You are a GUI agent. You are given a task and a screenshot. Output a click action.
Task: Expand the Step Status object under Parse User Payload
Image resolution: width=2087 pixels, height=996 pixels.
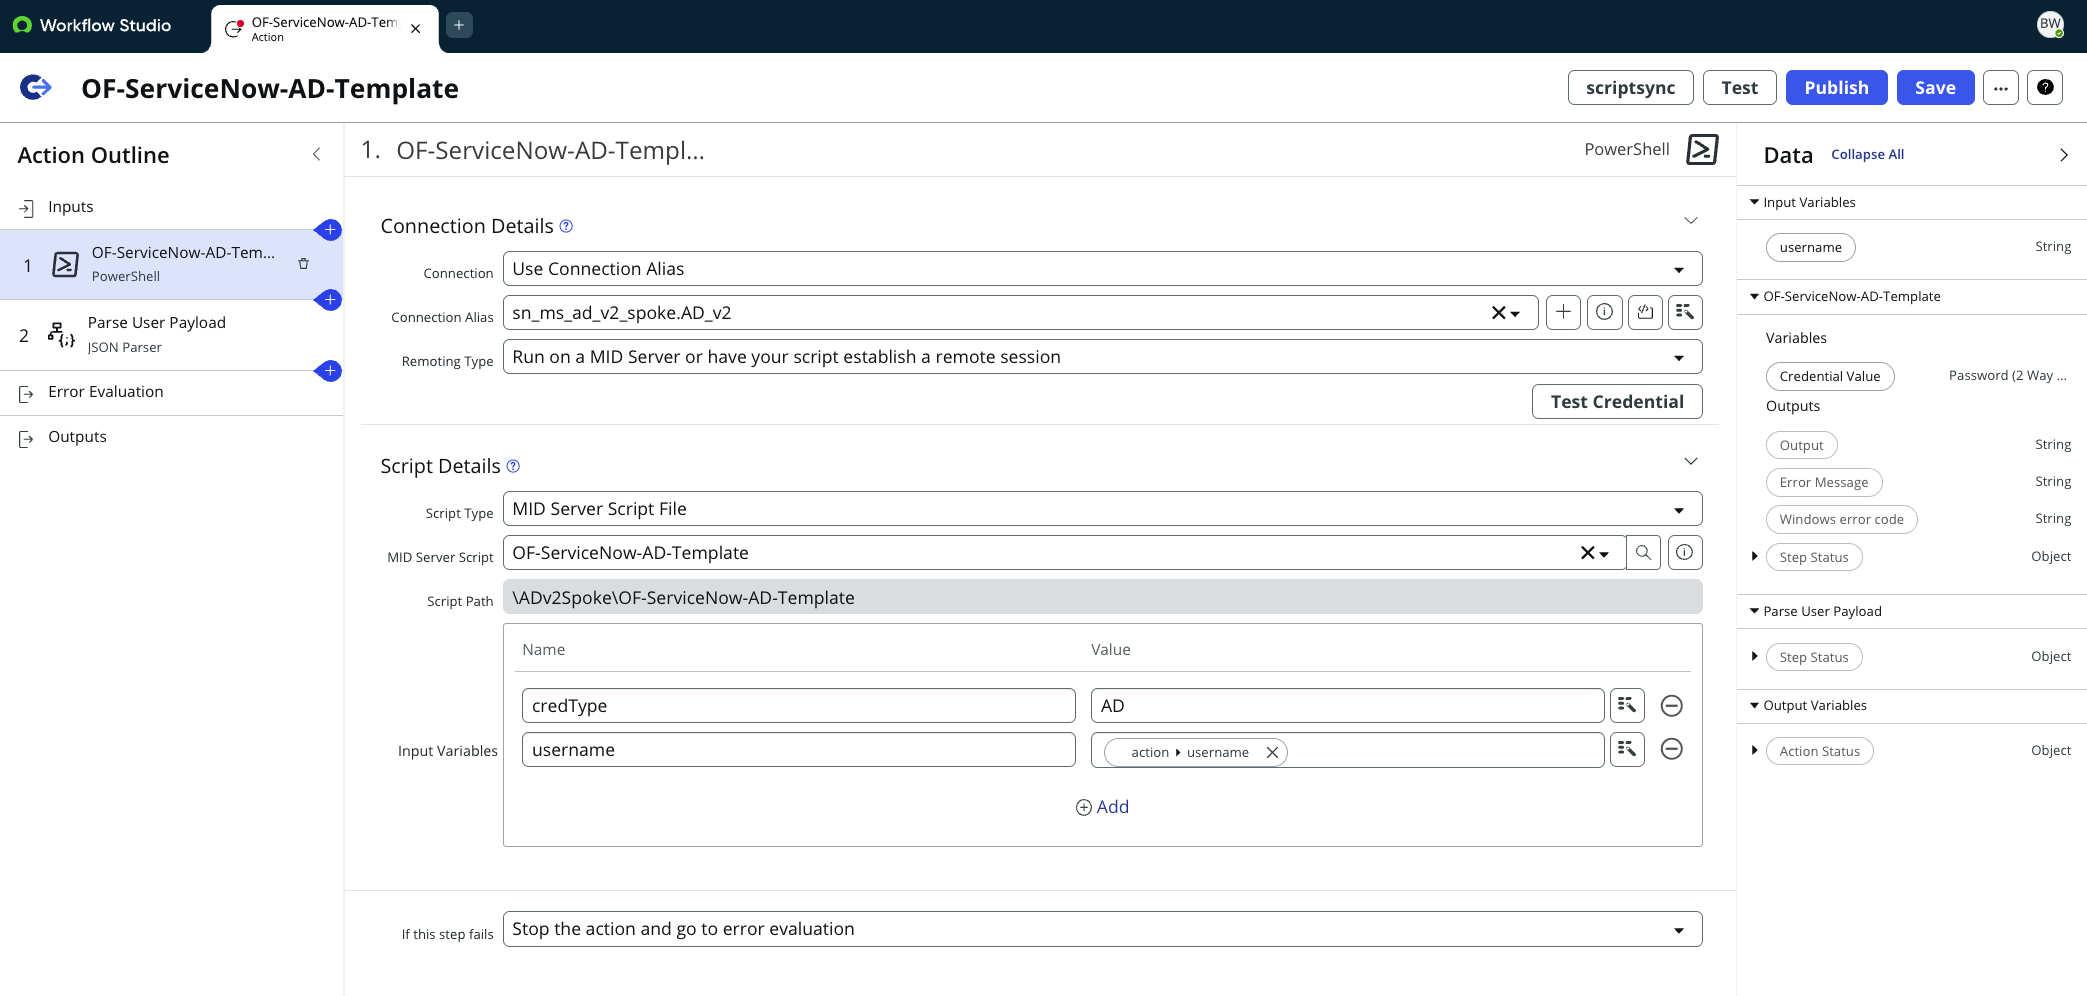1755,656
